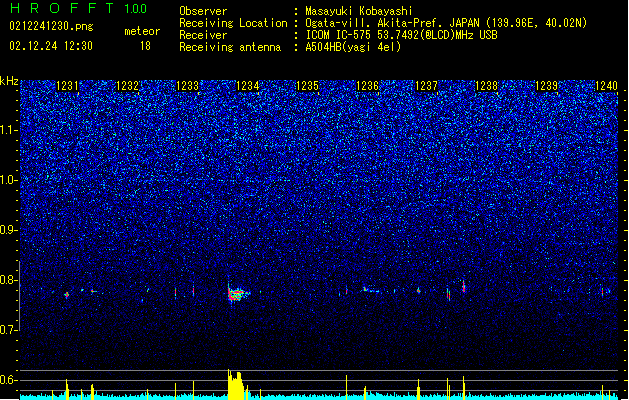Click the meteor count value 18

click(x=145, y=46)
